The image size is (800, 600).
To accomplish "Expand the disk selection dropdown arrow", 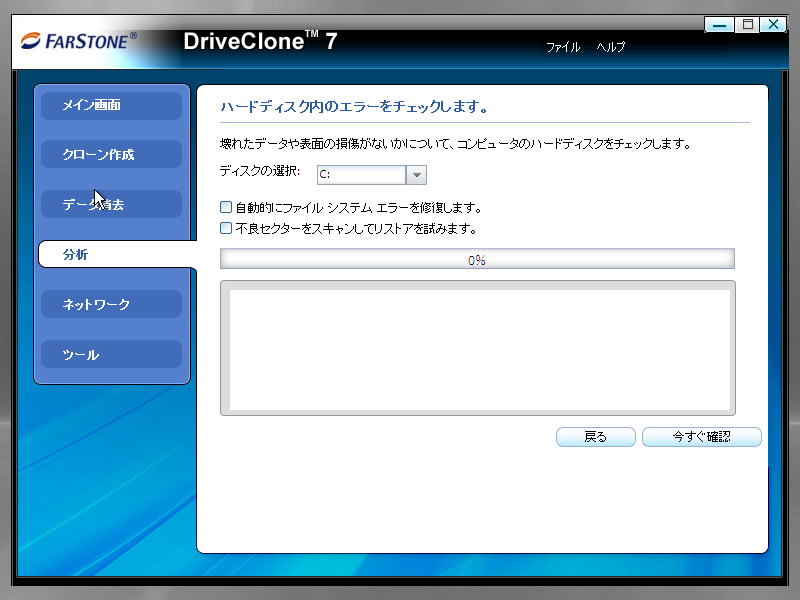I will point(416,175).
